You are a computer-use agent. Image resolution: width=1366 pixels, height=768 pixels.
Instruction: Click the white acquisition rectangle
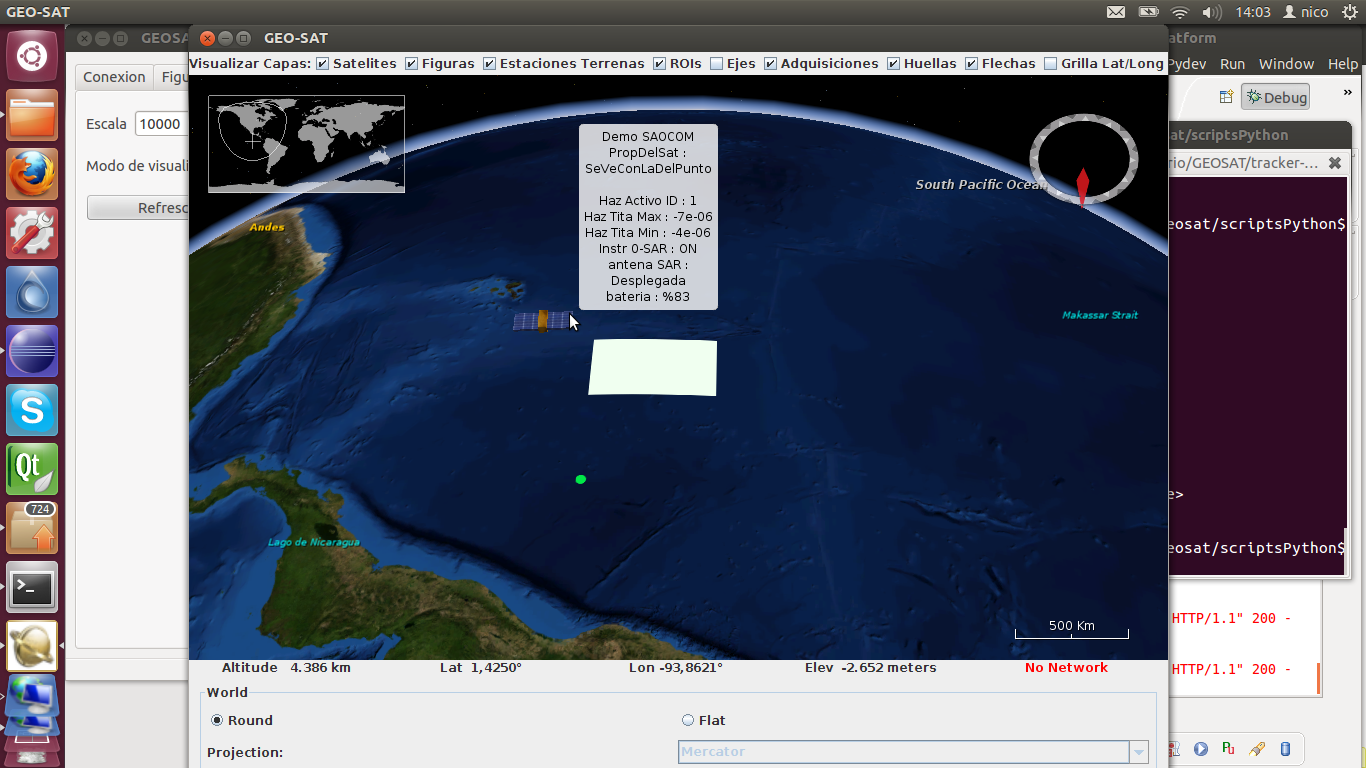click(x=653, y=367)
